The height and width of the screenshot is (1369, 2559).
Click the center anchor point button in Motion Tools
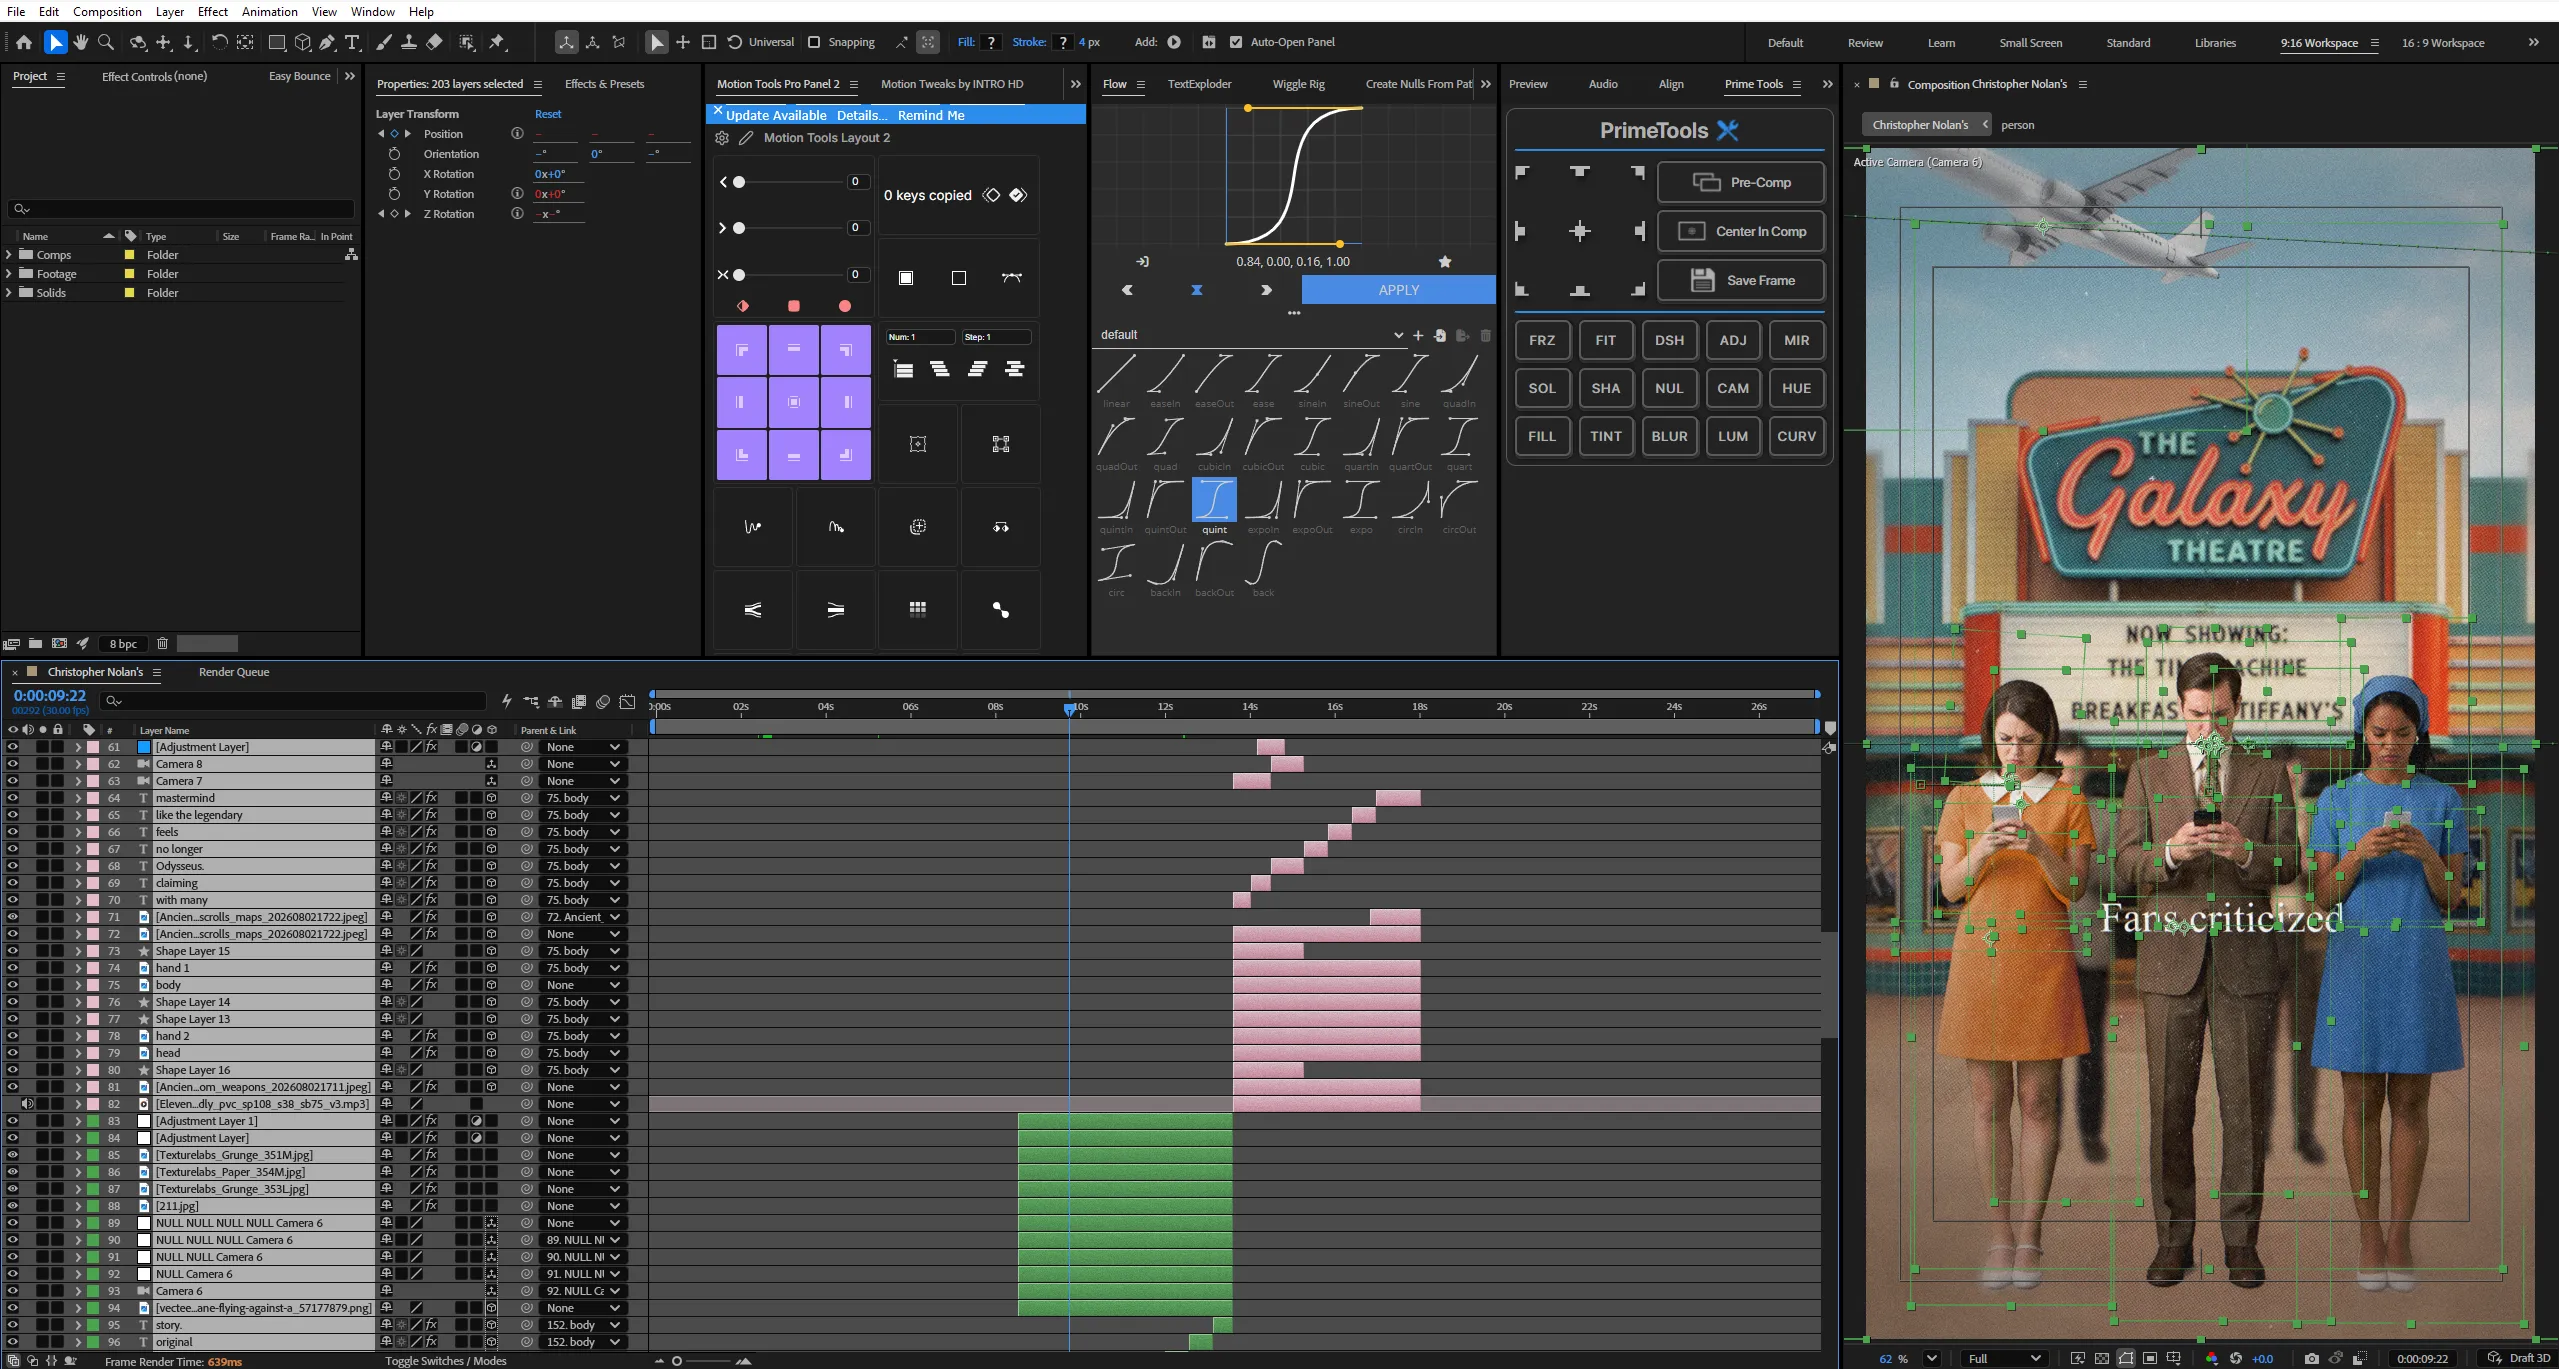point(794,402)
